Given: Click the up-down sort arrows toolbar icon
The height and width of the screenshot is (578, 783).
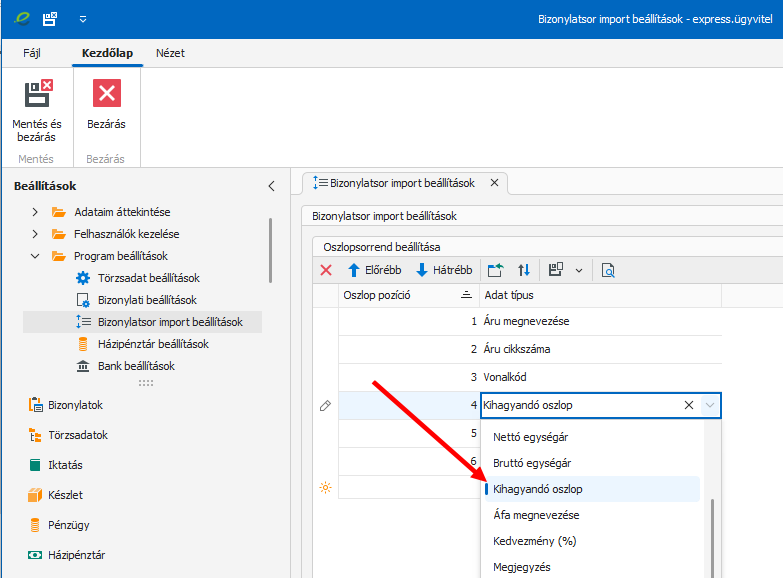Looking at the screenshot, I should pos(524,270).
